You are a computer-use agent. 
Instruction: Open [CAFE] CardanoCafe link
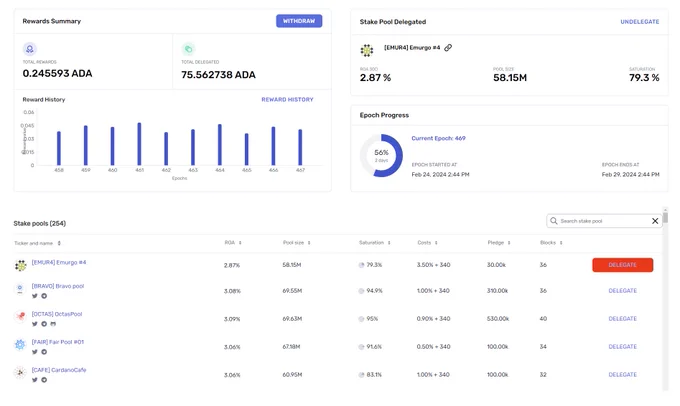(x=59, y=370)
